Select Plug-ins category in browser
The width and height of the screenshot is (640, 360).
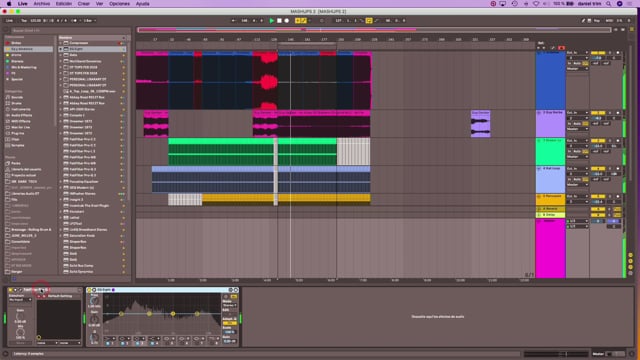pos(18,133)
